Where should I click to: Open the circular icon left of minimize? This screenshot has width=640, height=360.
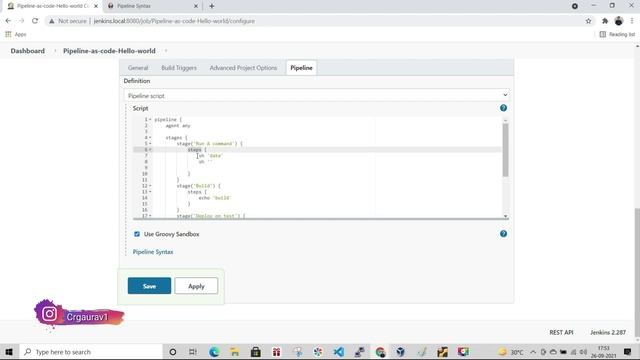pos(575,6)
